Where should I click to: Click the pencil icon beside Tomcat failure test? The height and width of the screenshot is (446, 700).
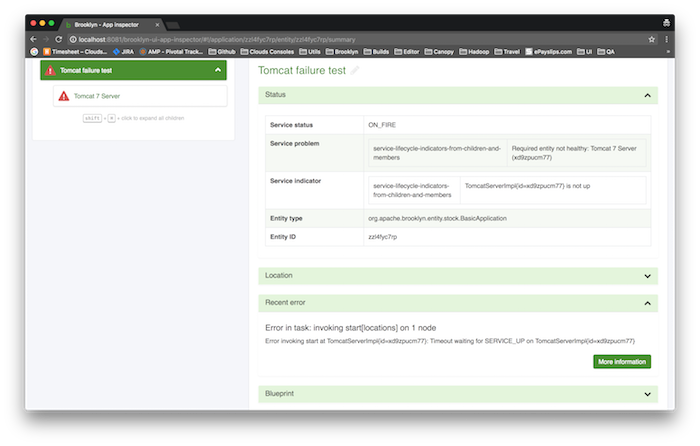pos(354,71)
